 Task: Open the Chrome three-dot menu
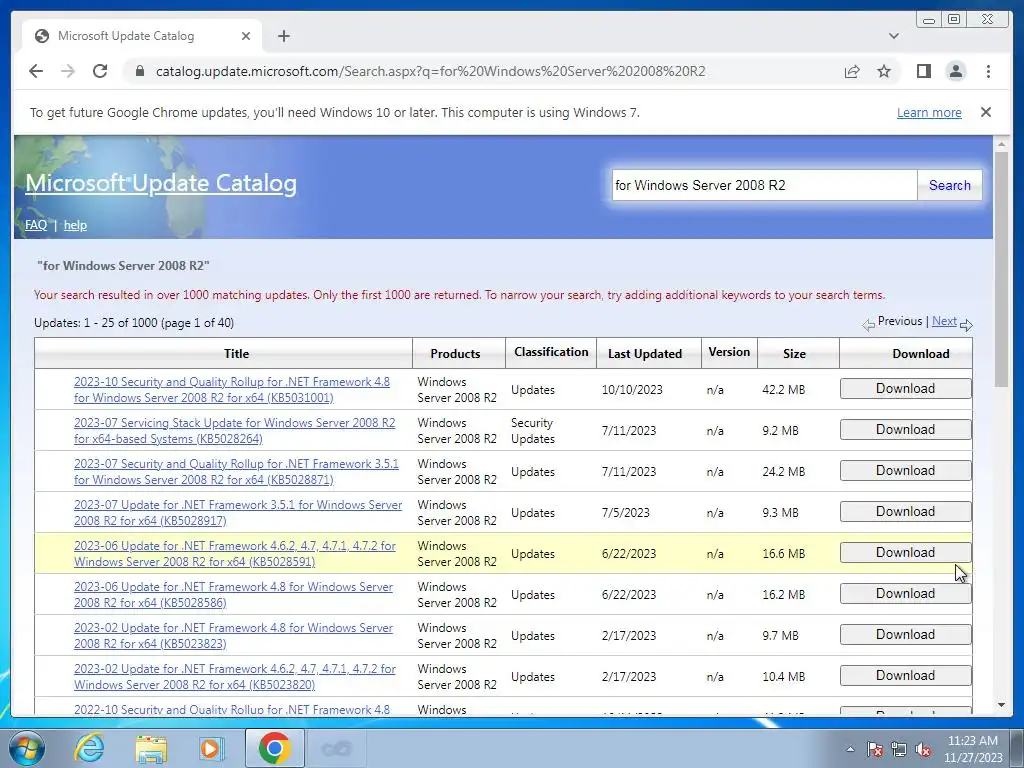pyautogui.click(x=988, y=71)
